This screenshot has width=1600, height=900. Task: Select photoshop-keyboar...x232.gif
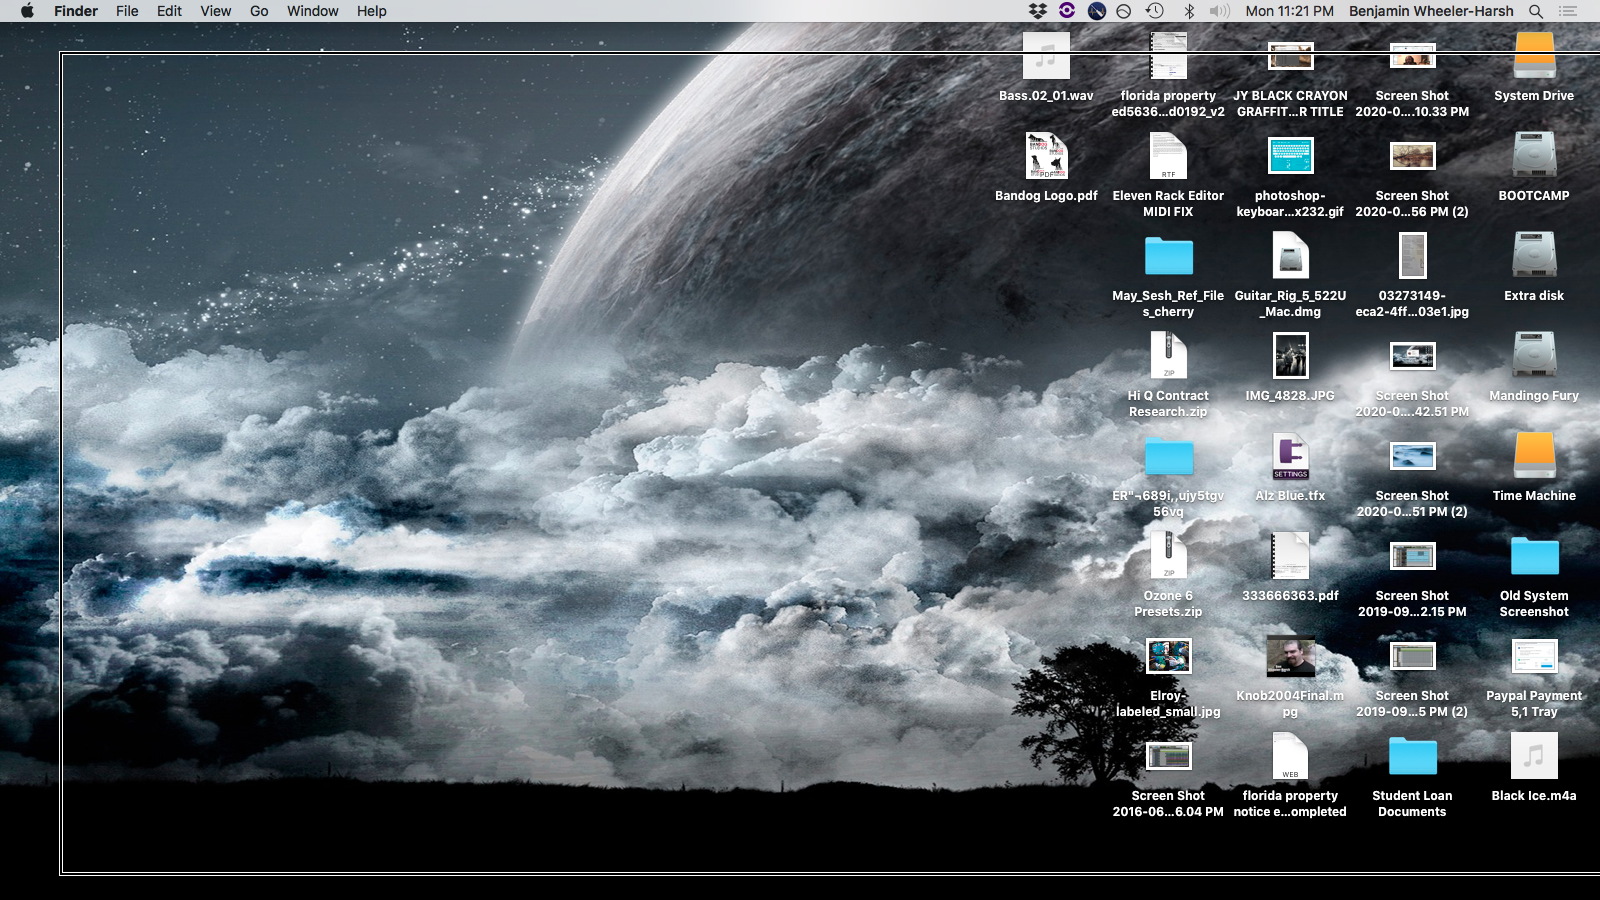click(1290, 156)
